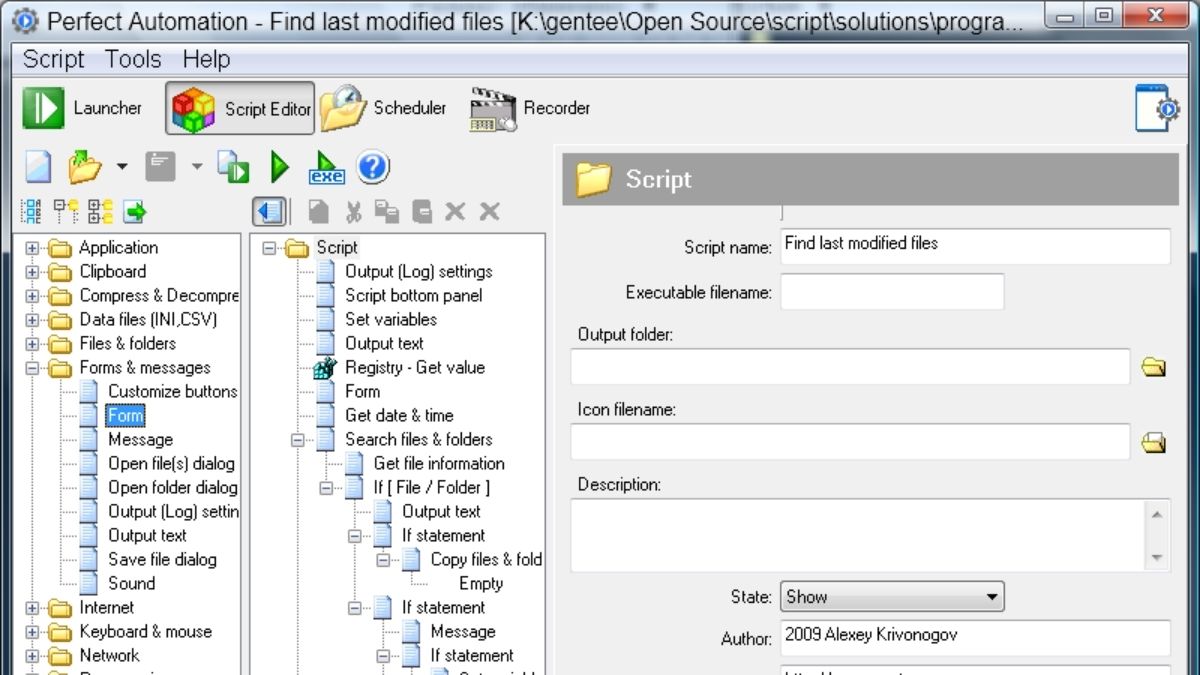Open the State dropdown showing Show
This screenshot has height=675, width=1200.
[x=892, y=597]
